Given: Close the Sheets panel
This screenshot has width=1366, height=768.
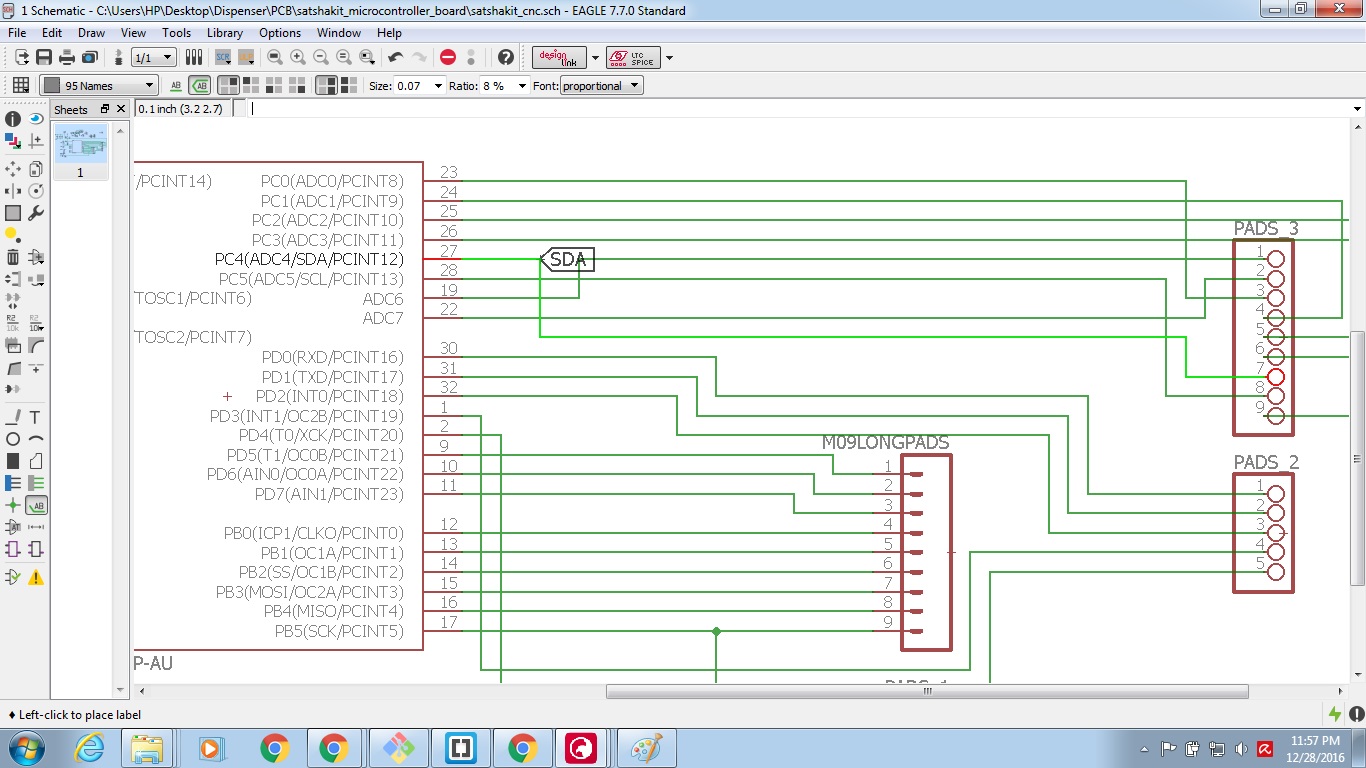Looking at the screenshot, I should pos(121,109).
